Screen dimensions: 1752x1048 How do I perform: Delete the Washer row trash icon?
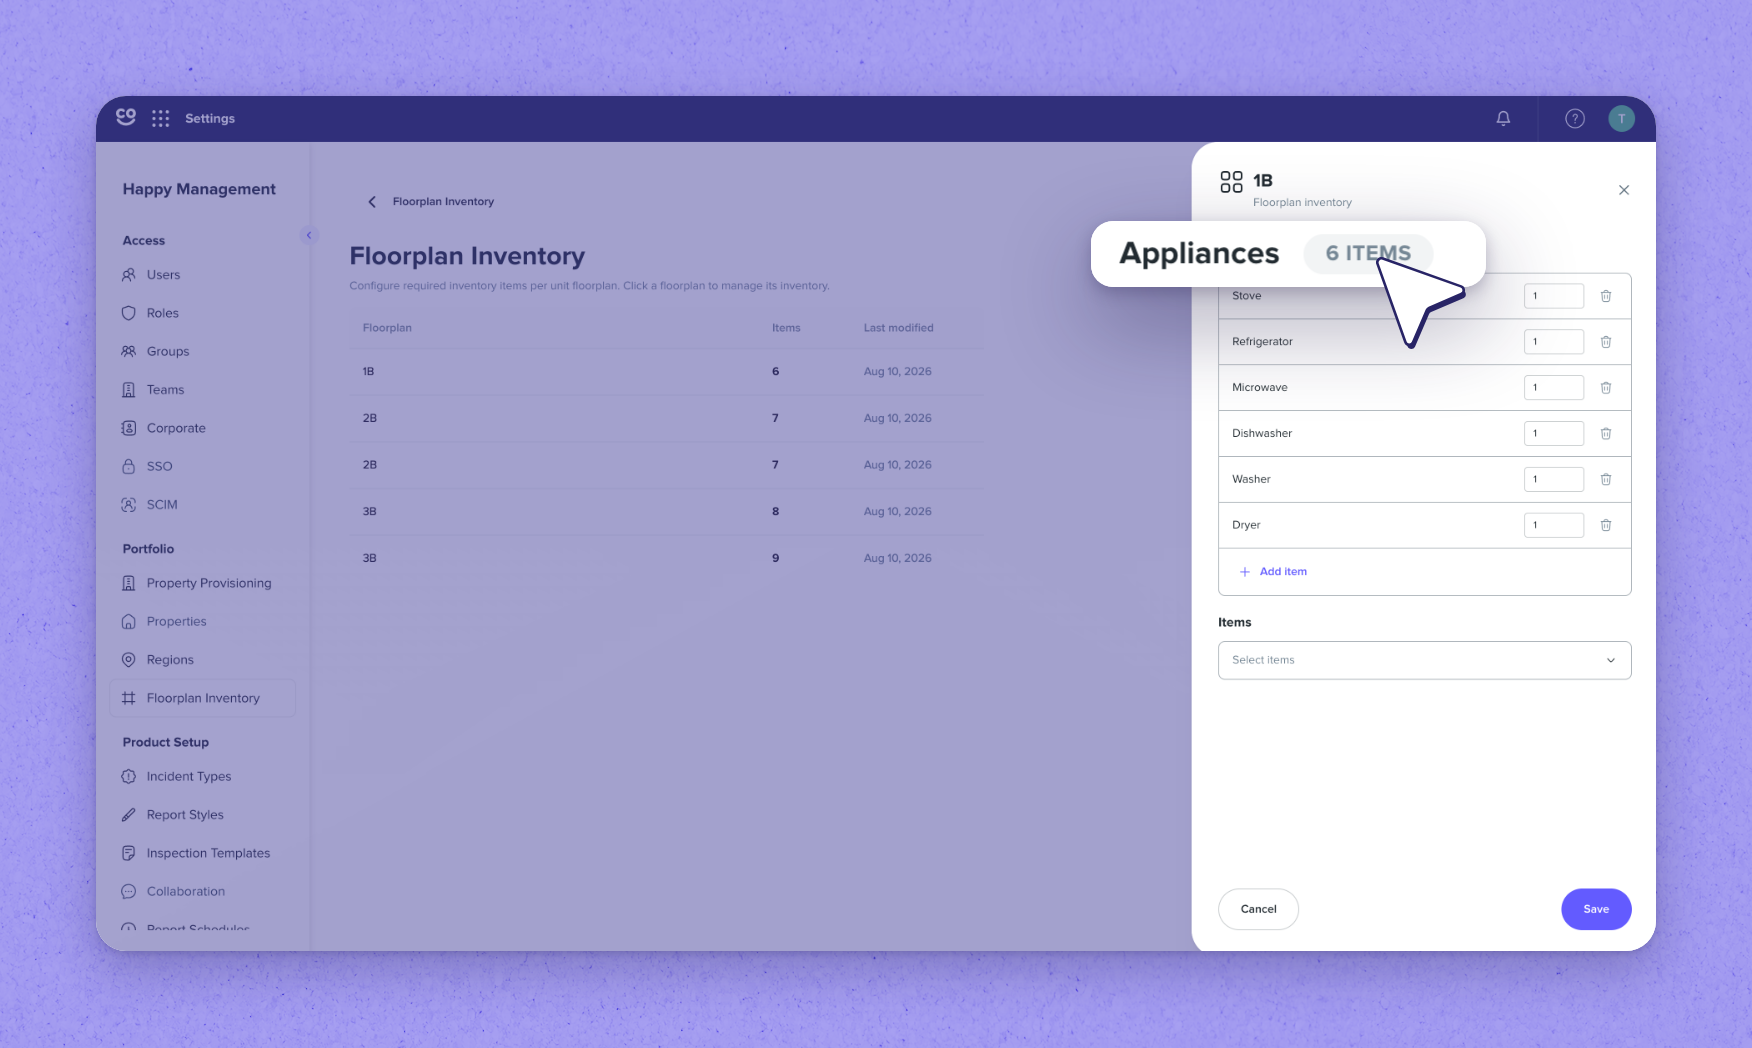[1606, 480]
